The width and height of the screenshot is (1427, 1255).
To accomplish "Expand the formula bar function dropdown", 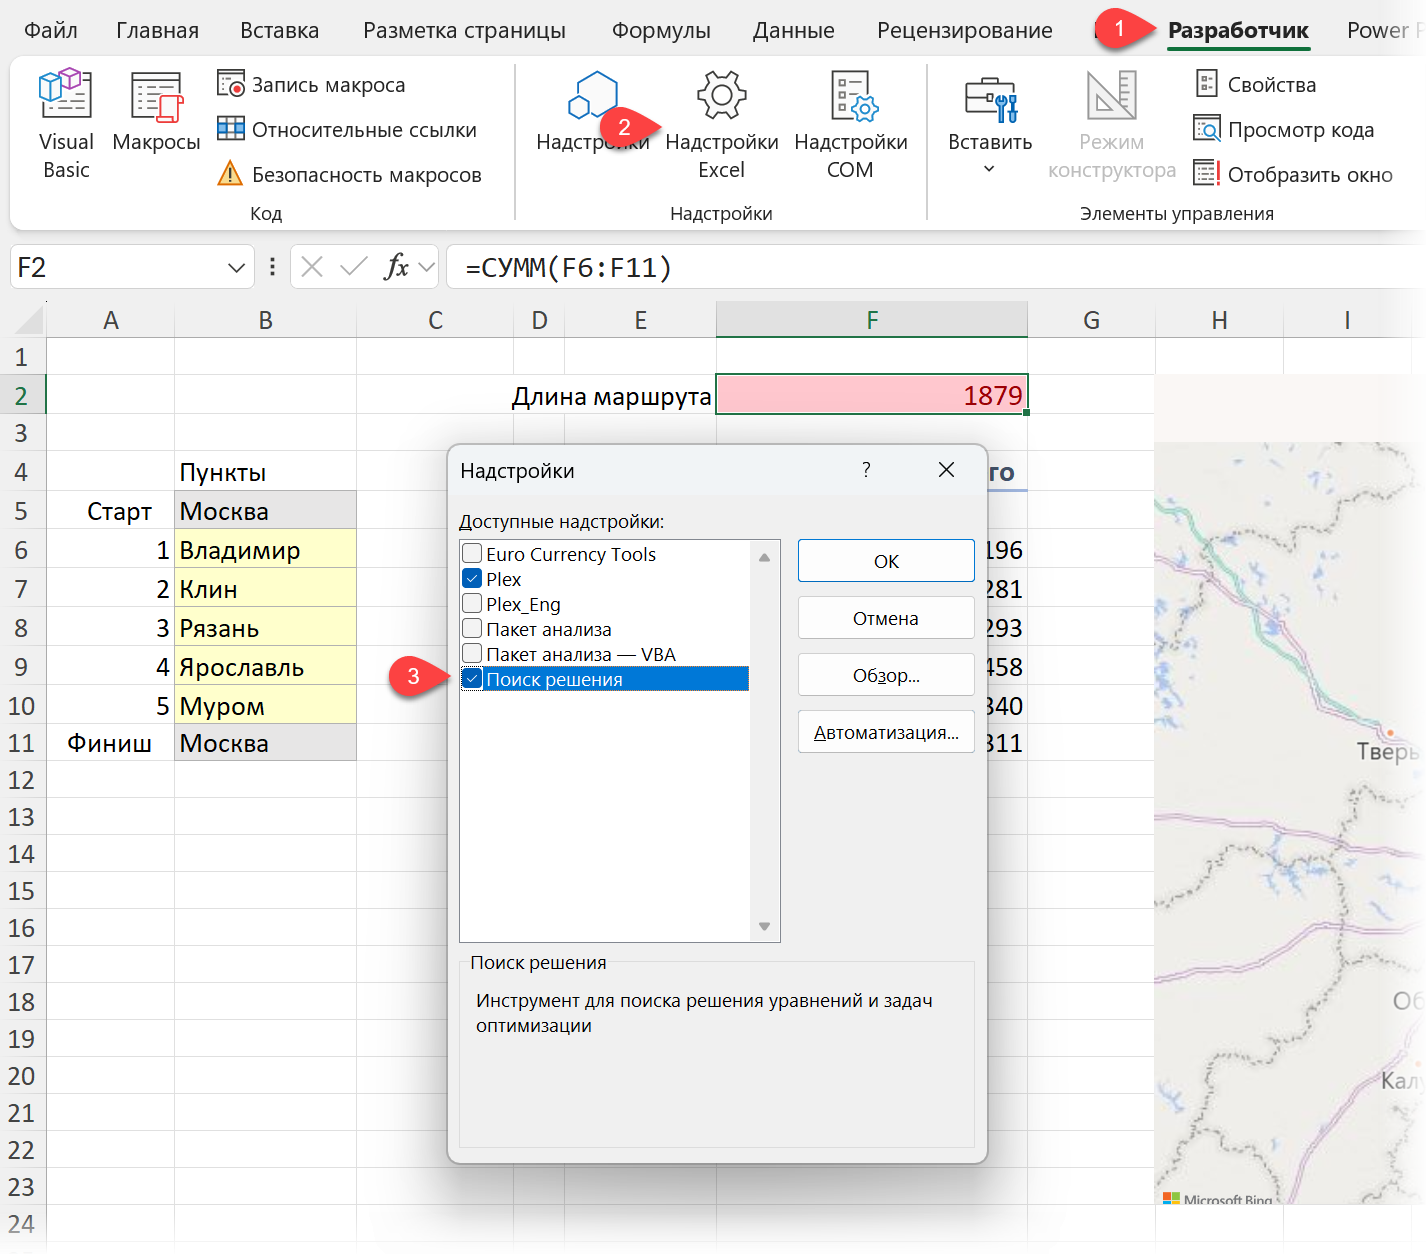I will point(427,268).
